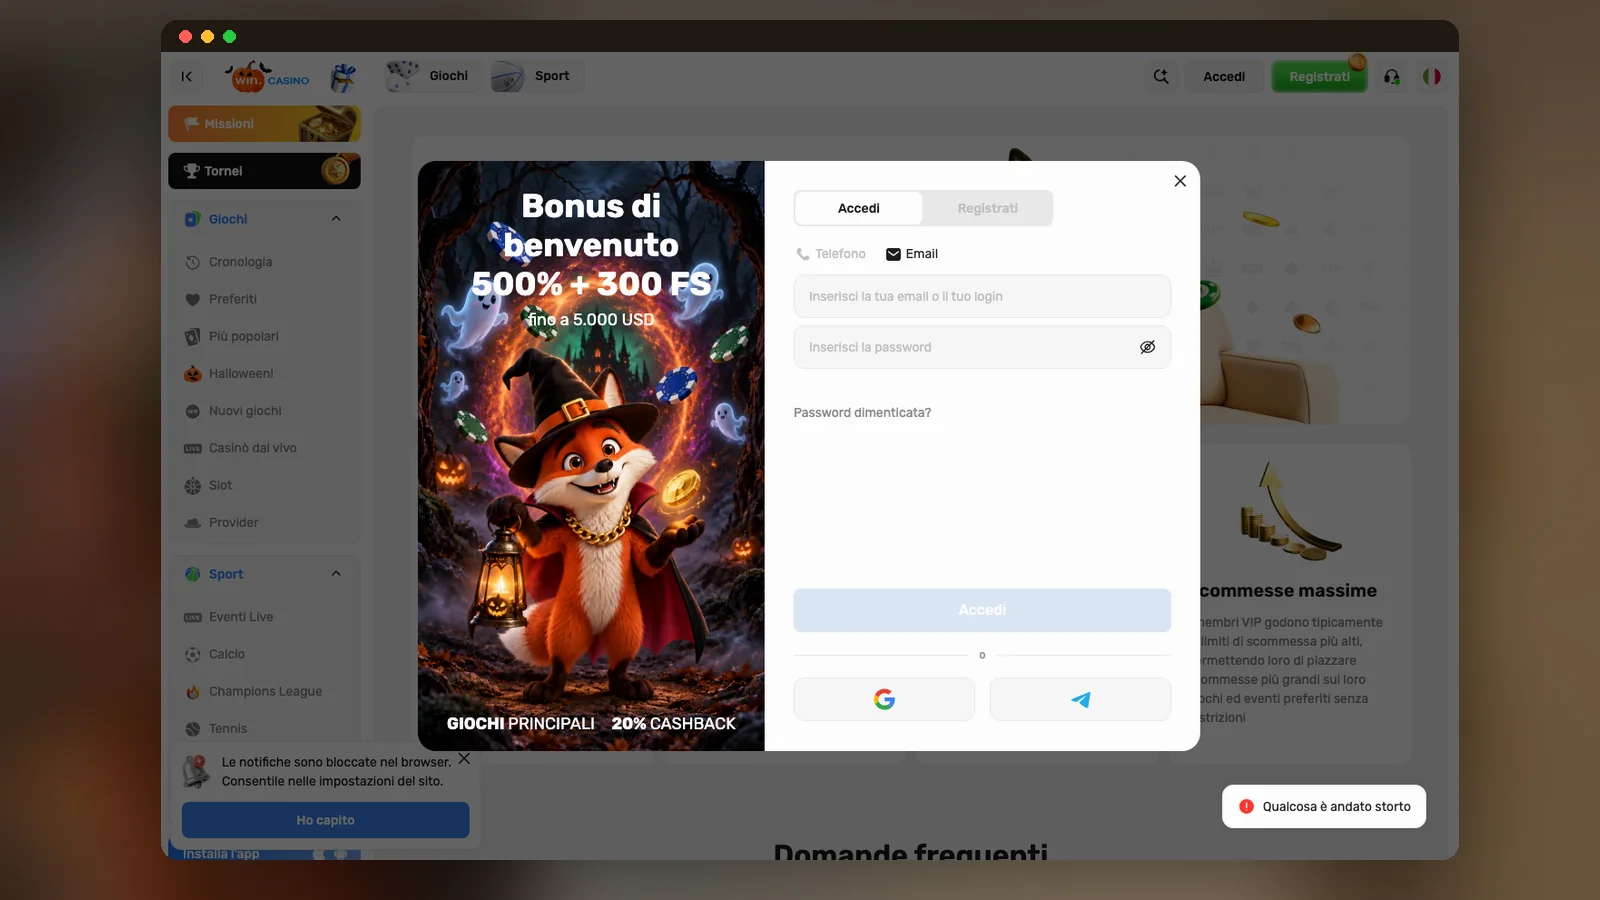Open the Missioni banner in the sidebar
This screenshot has height=900, width=1600.
[264, 124]
